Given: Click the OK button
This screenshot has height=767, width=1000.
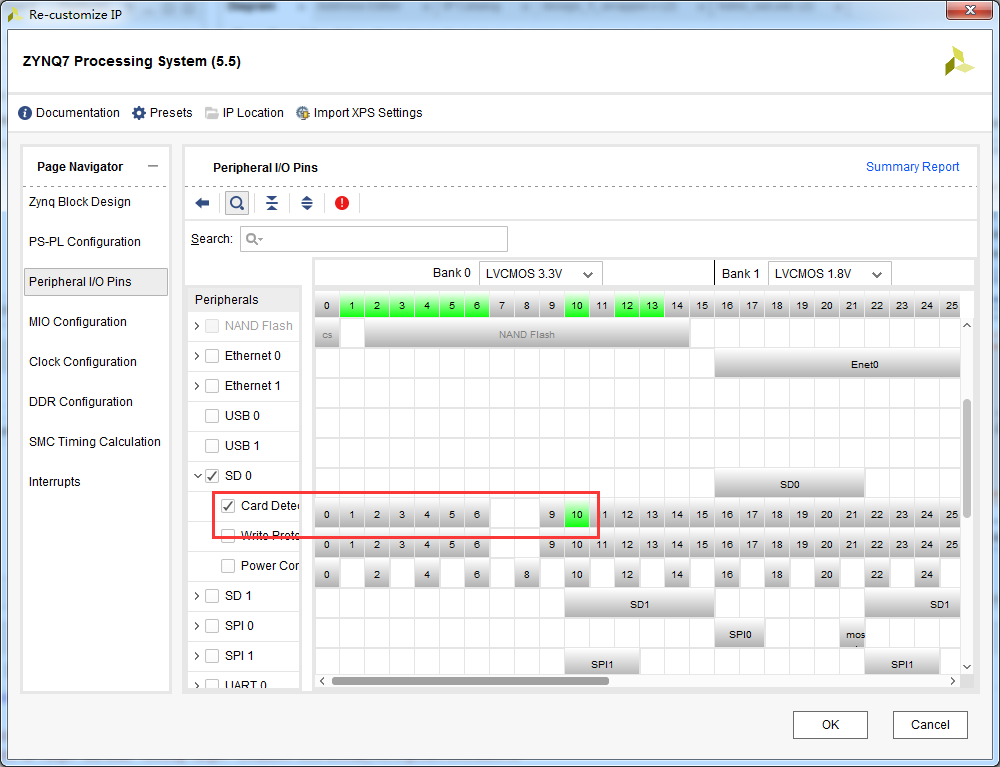Looking at the screenshot, I should coord(830,724).
